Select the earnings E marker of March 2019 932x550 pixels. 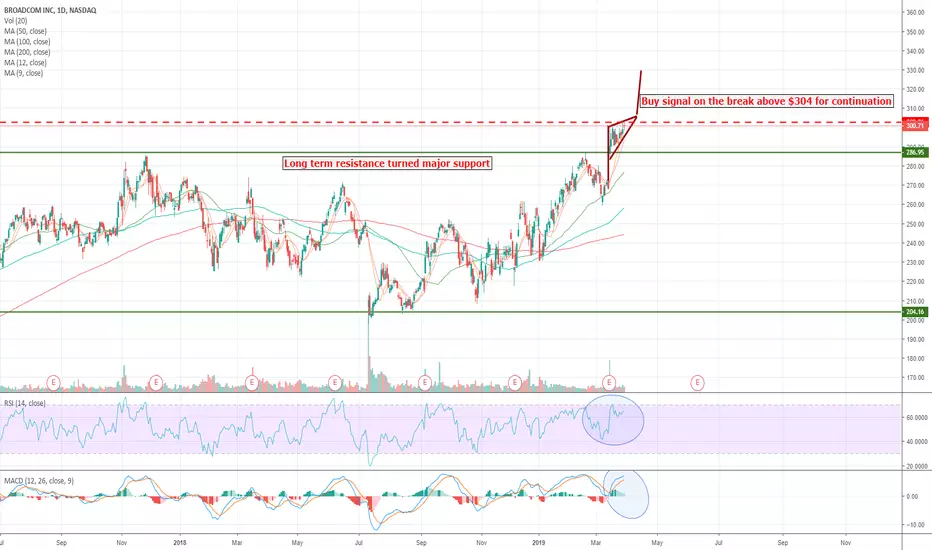[x=609, y=382]
